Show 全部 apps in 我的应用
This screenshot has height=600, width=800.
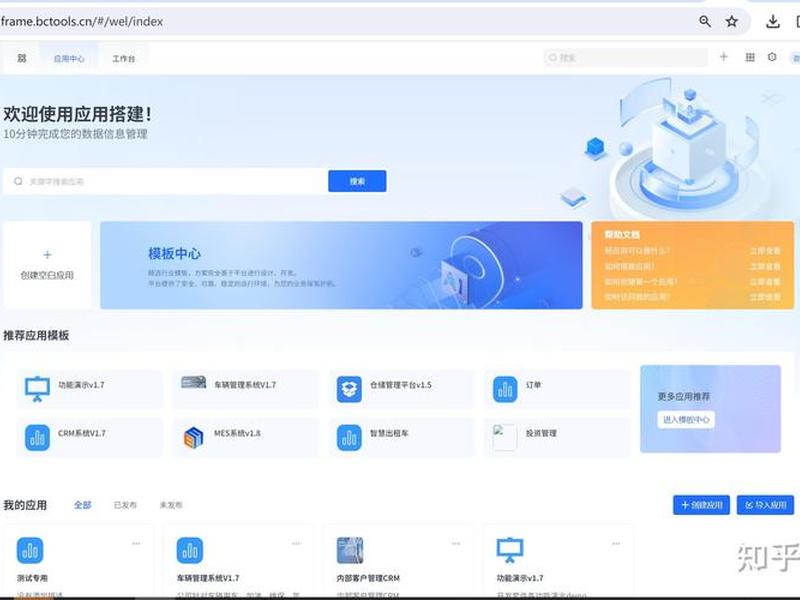(x=83, y=505)
